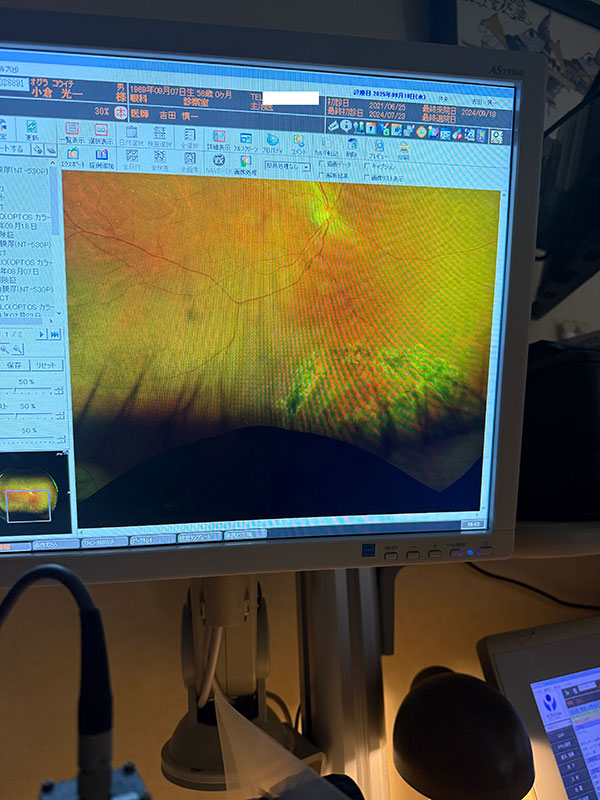Jump to last page arrow icon
This screenshot has width=600, height=800.
tap(55, 334)
